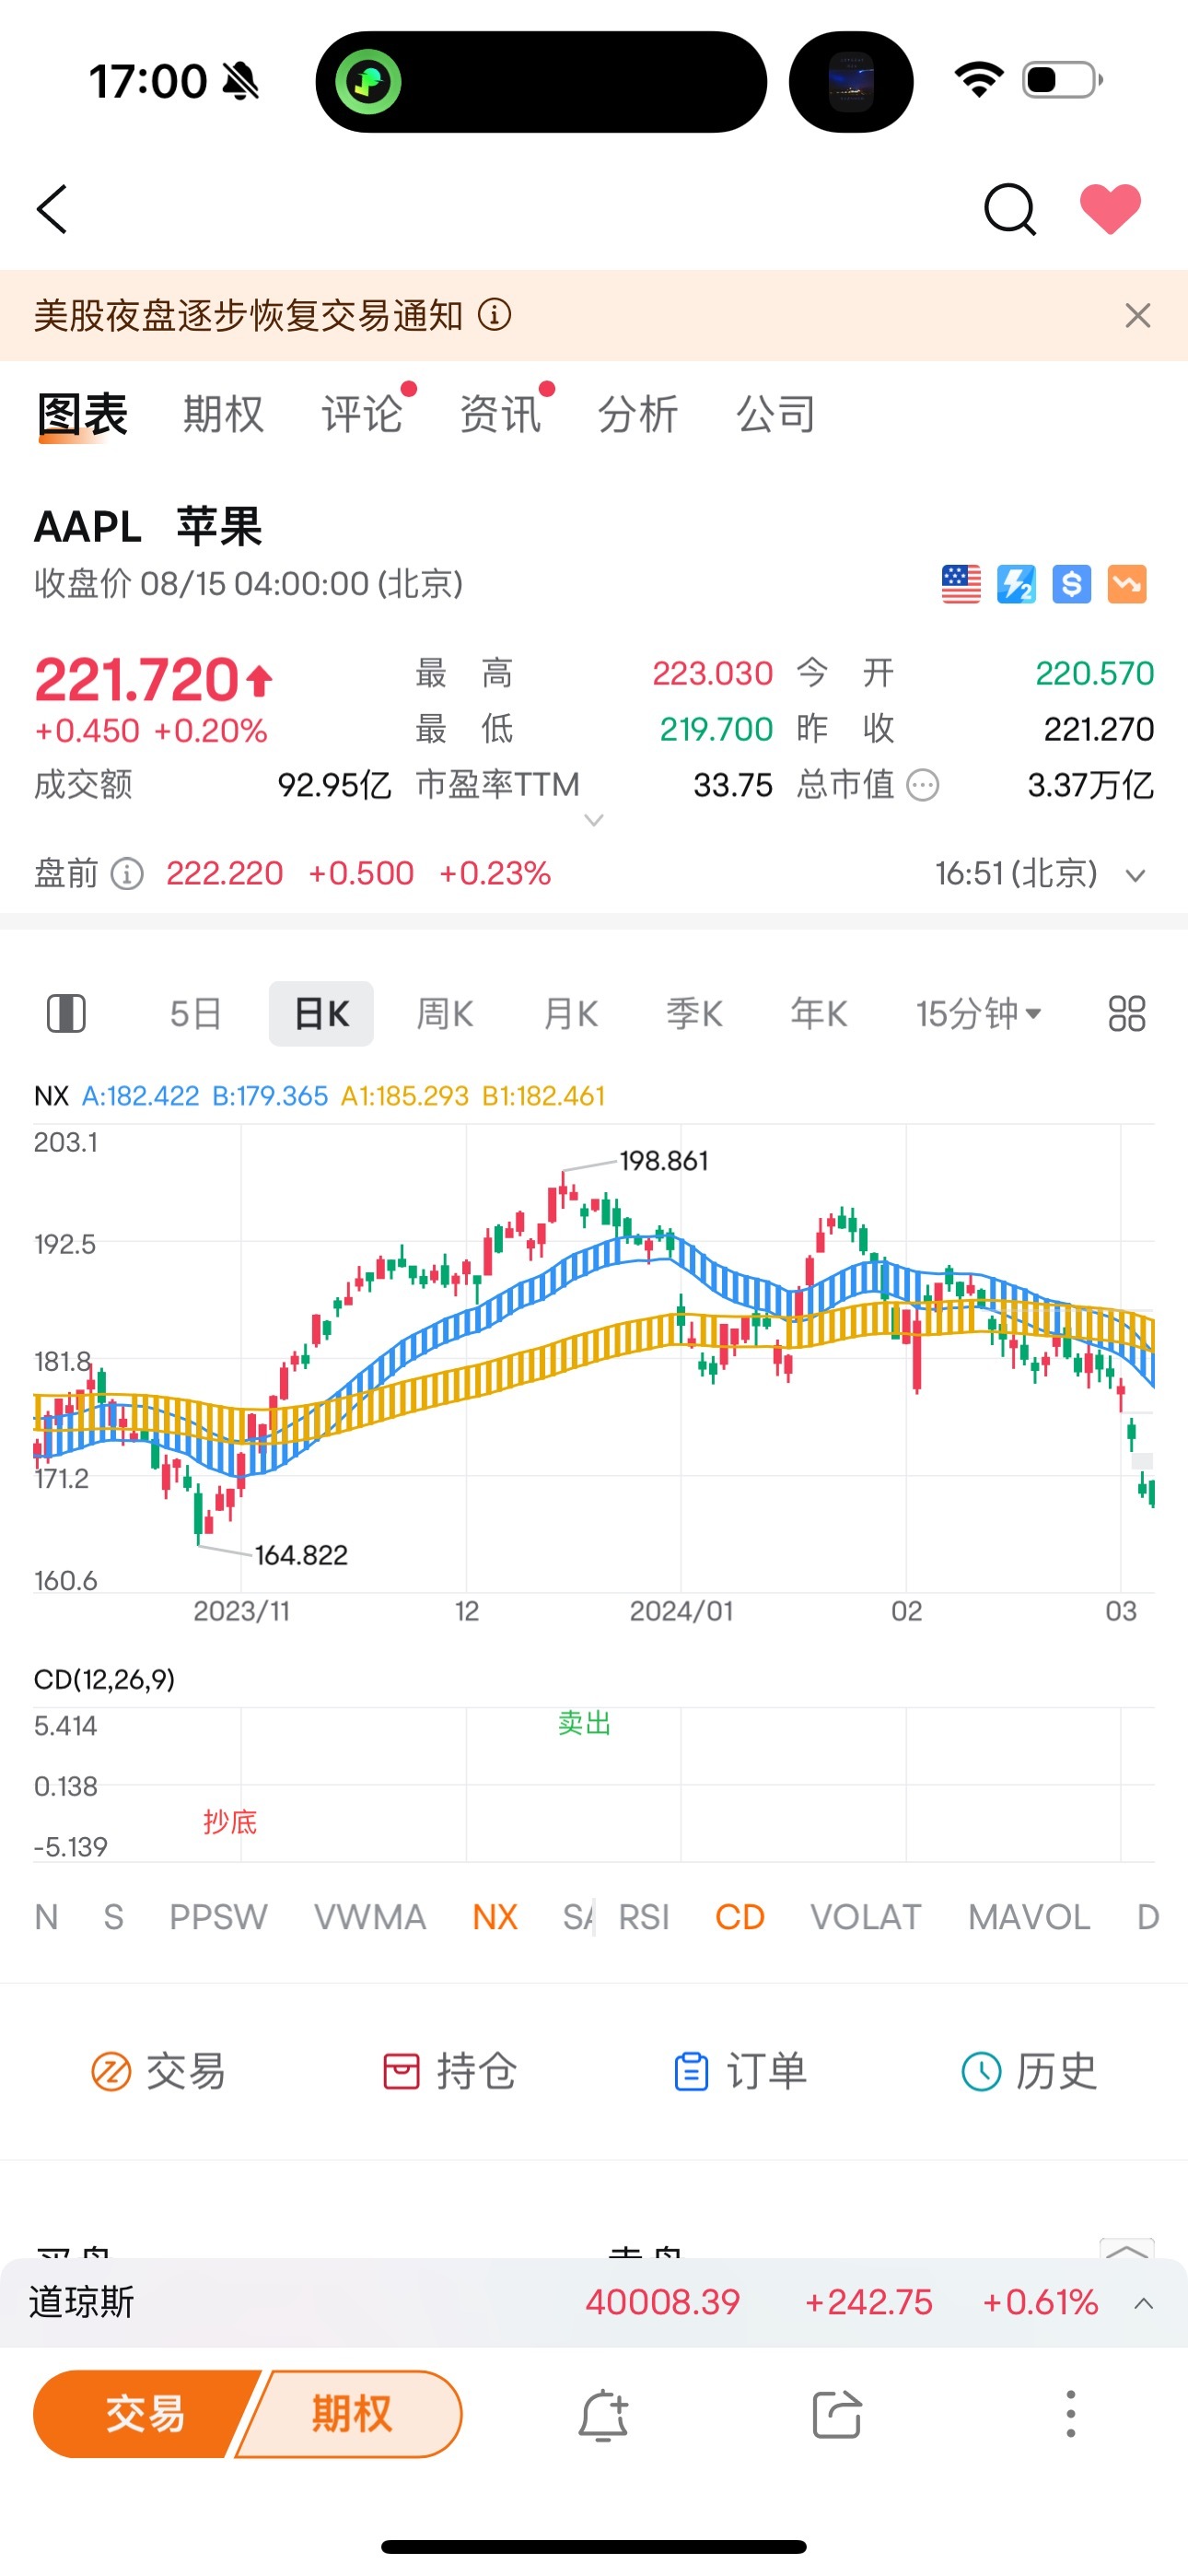Open 盘前 info icon

tap(126, 874)
